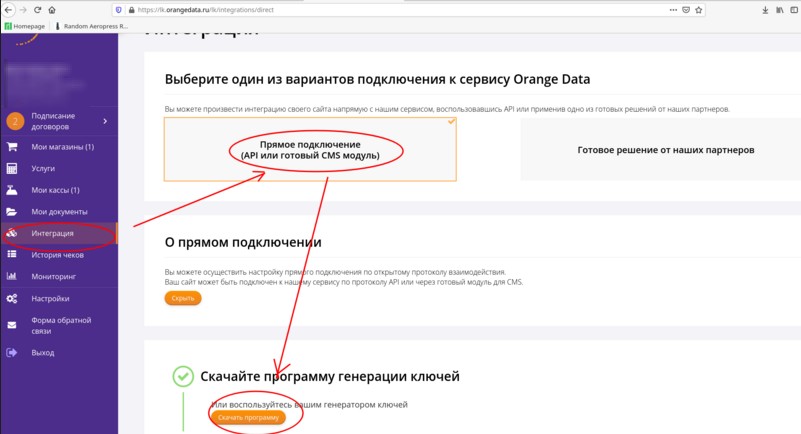Click the padlock site security icon
The width and height of the screenshot is (801, 434).
(x=131, y=10)
